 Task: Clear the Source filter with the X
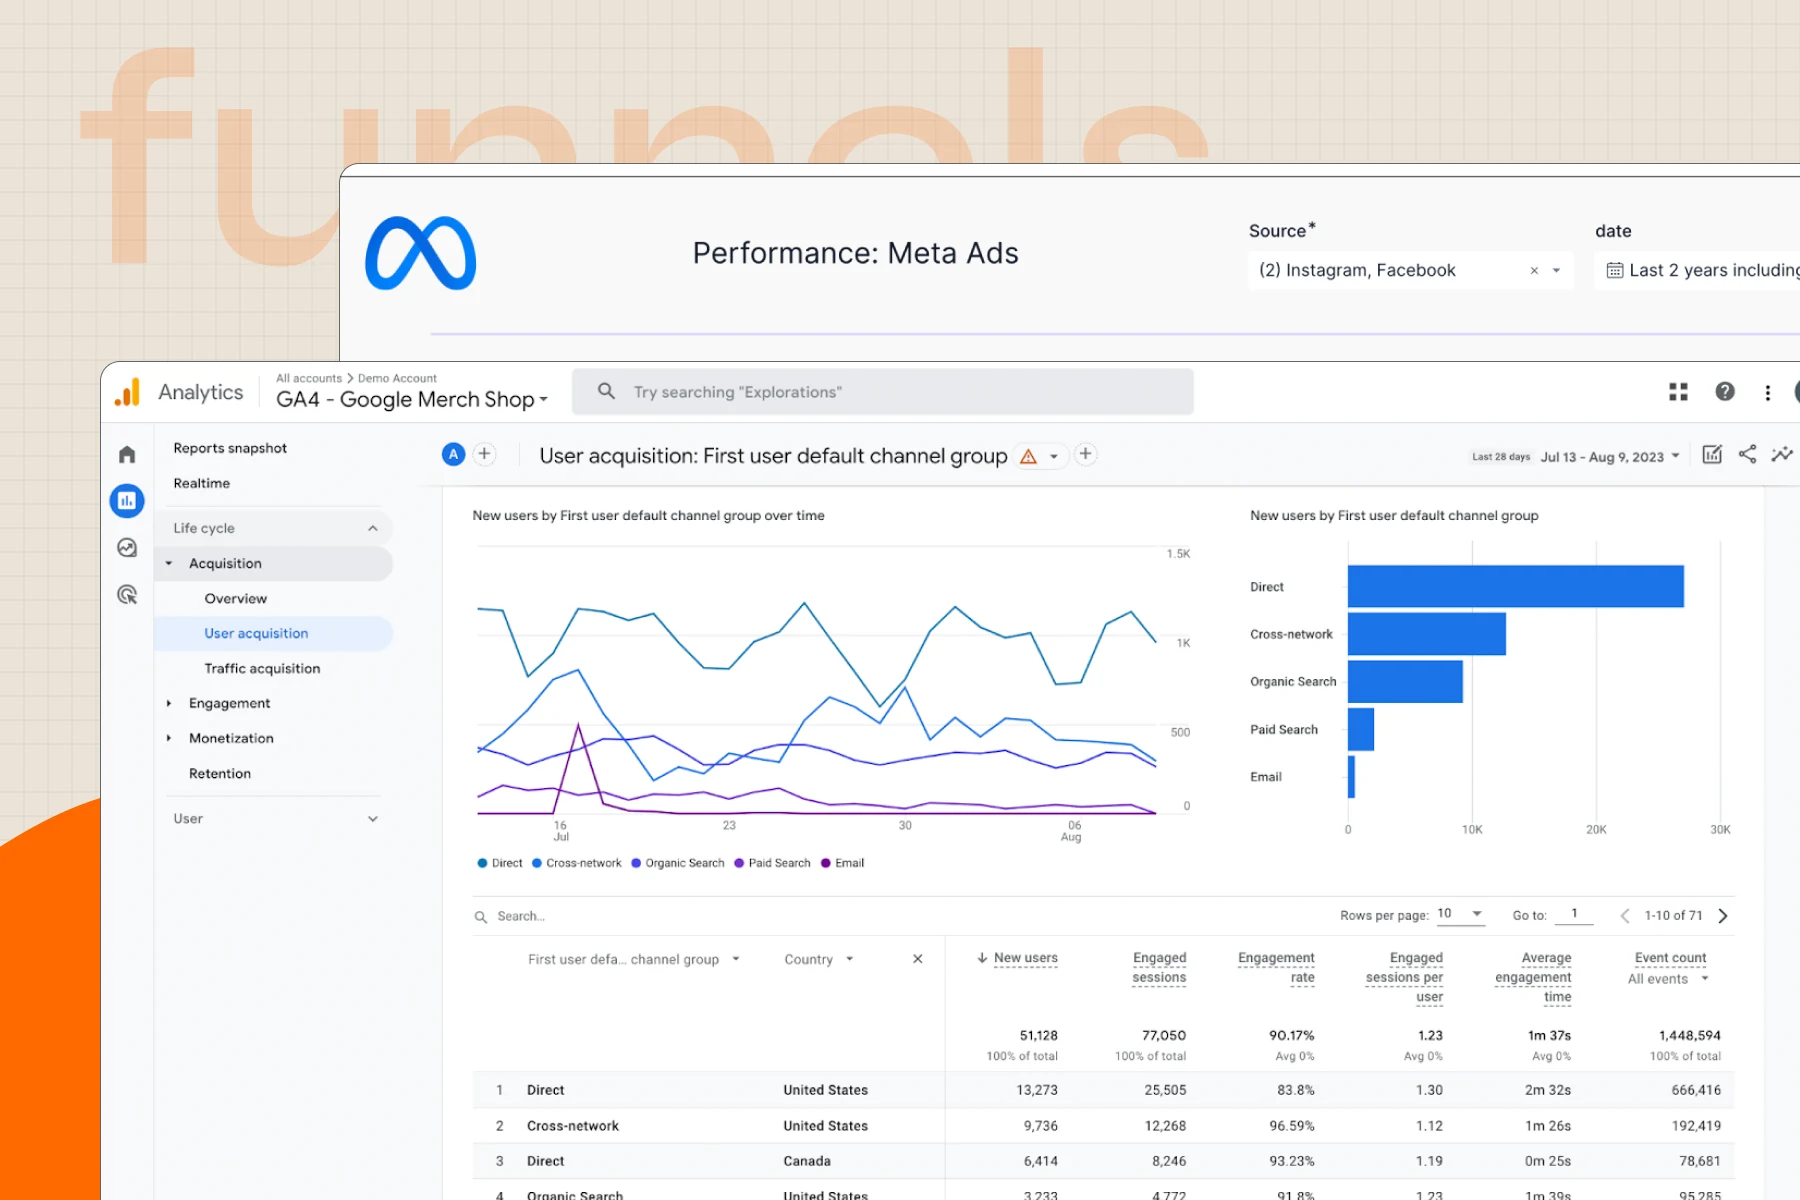point(1534,271)
